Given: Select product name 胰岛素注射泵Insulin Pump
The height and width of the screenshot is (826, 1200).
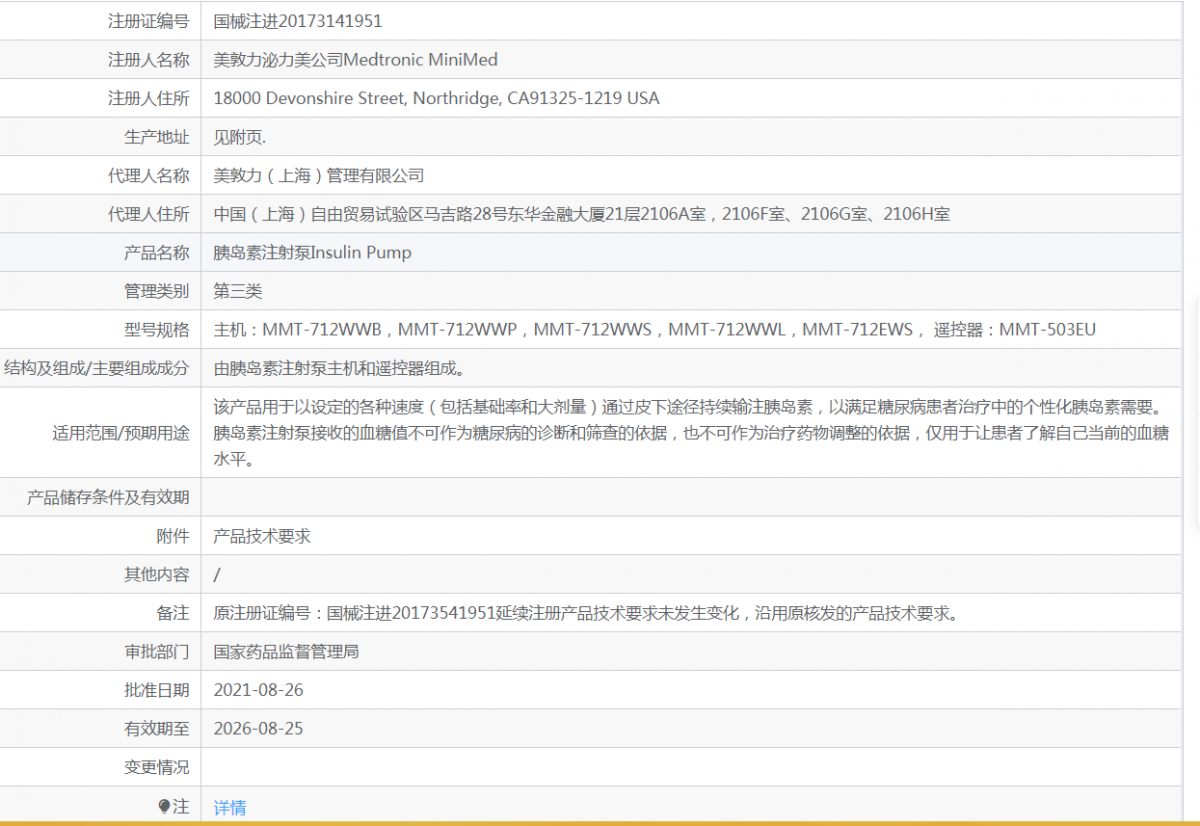Looking at the screenshot, I should click(312, 253).
